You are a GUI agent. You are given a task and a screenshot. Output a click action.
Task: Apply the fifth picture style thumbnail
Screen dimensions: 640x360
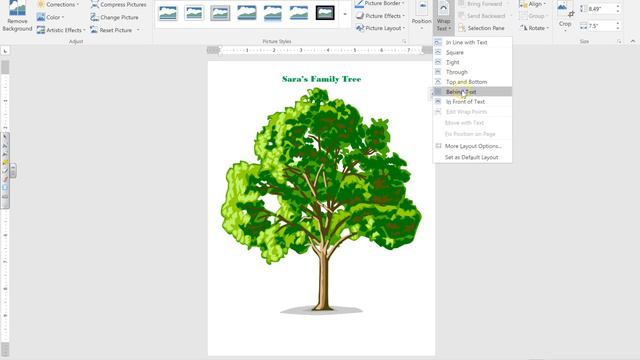(x=273, y=13)
